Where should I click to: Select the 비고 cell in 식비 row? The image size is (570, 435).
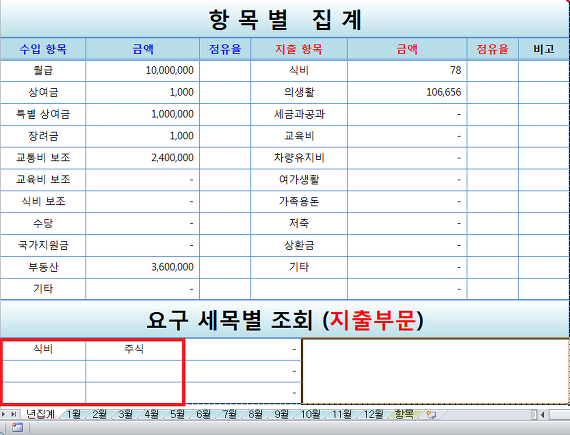[x=544, y=71]
